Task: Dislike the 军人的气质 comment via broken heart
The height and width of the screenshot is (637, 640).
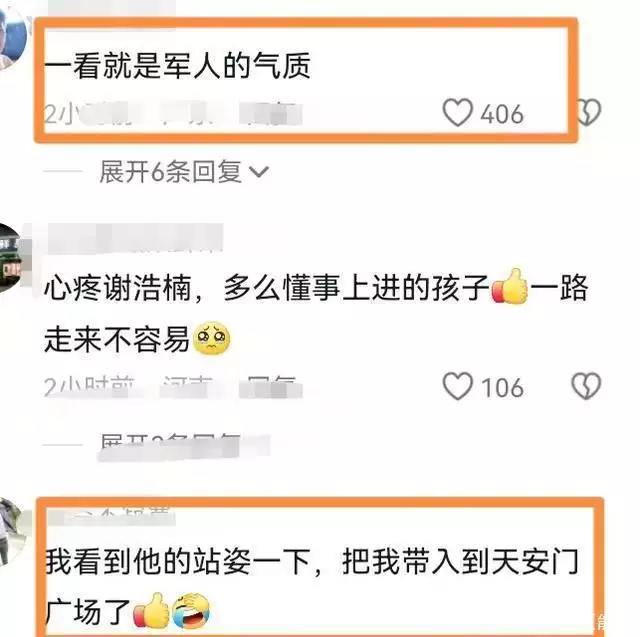Action: click(x=589, y=112)
